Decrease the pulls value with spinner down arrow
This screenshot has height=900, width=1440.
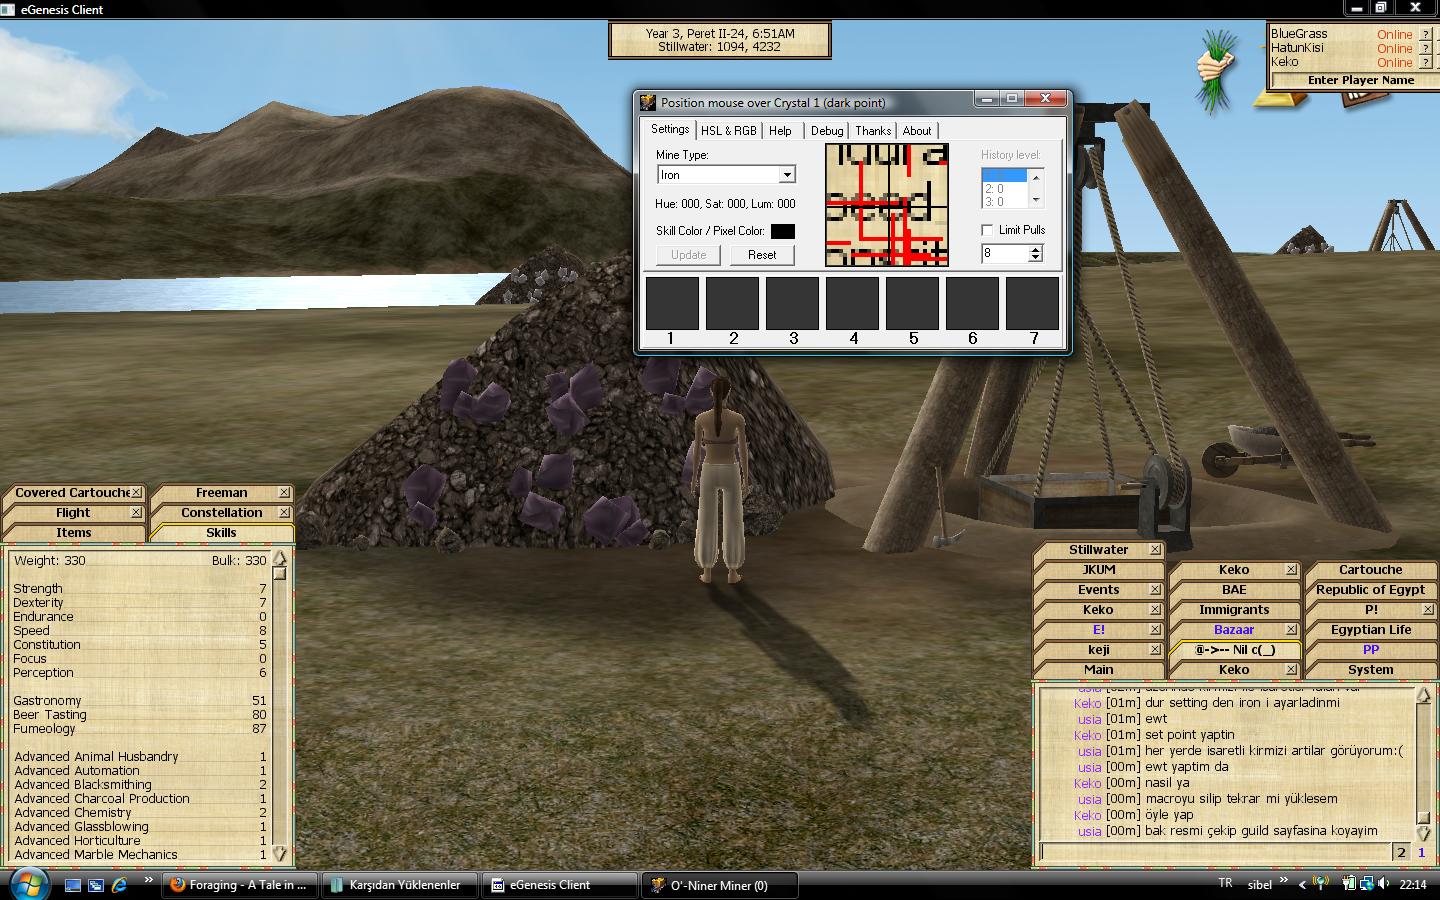tap(1036, 258)
